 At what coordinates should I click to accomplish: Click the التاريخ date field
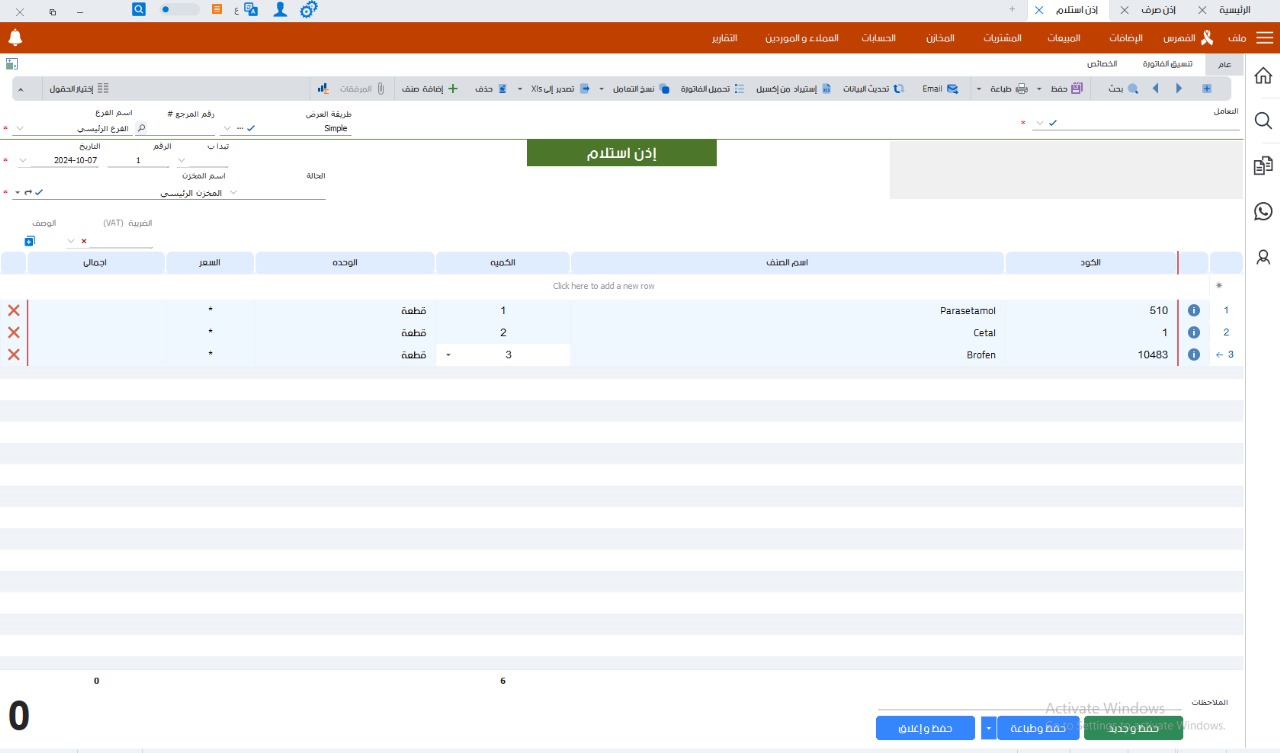65,160
